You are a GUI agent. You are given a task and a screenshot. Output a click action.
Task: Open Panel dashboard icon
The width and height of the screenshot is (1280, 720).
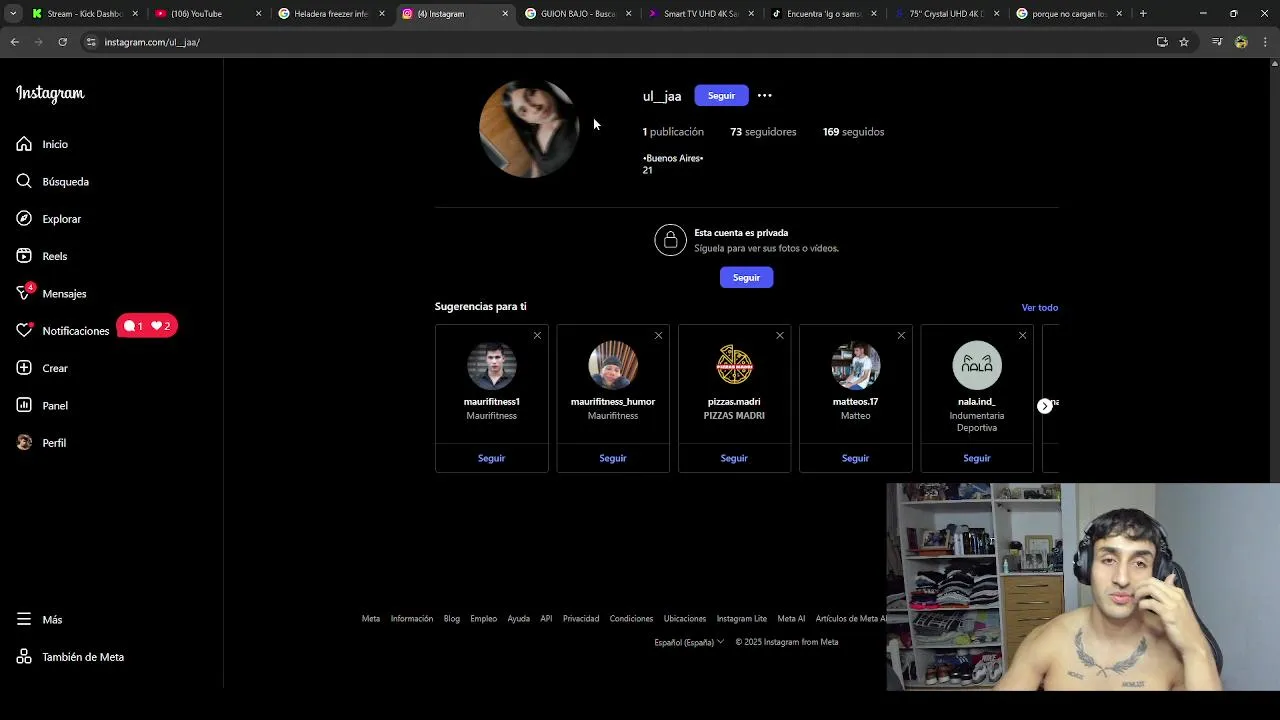coord(24,405)
